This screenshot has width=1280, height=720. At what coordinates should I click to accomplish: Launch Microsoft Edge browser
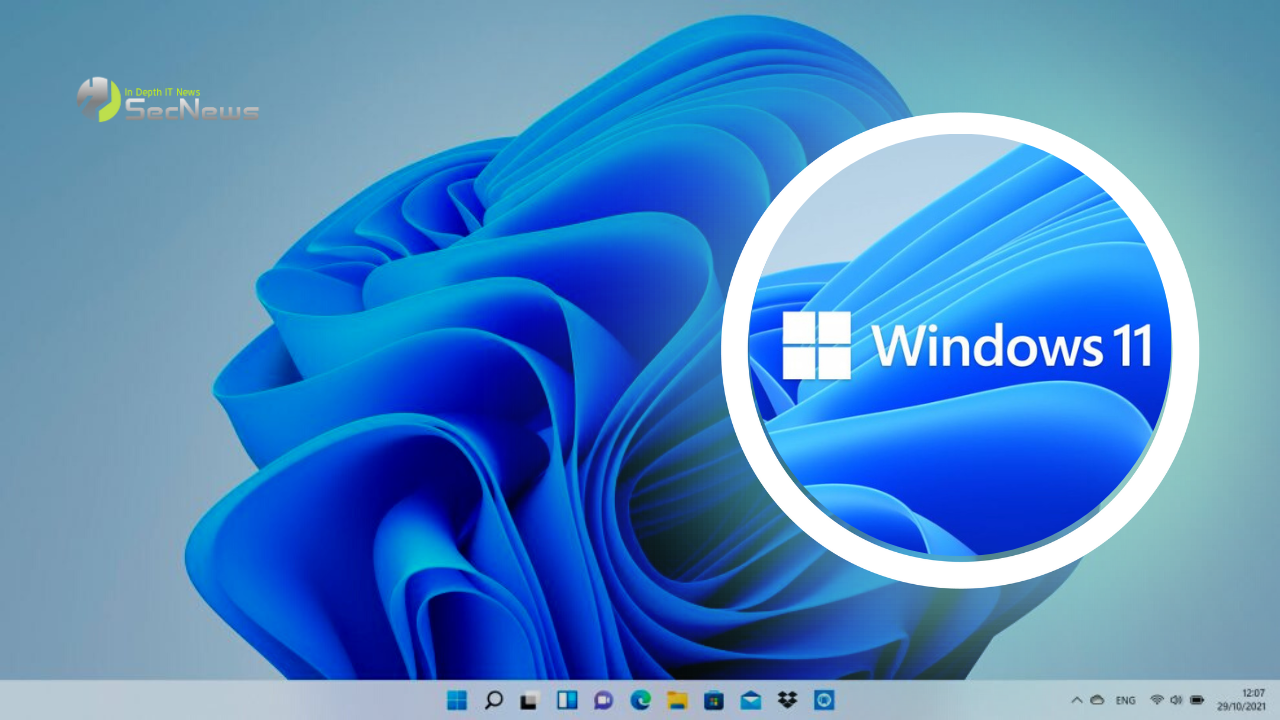coord(640,700)
